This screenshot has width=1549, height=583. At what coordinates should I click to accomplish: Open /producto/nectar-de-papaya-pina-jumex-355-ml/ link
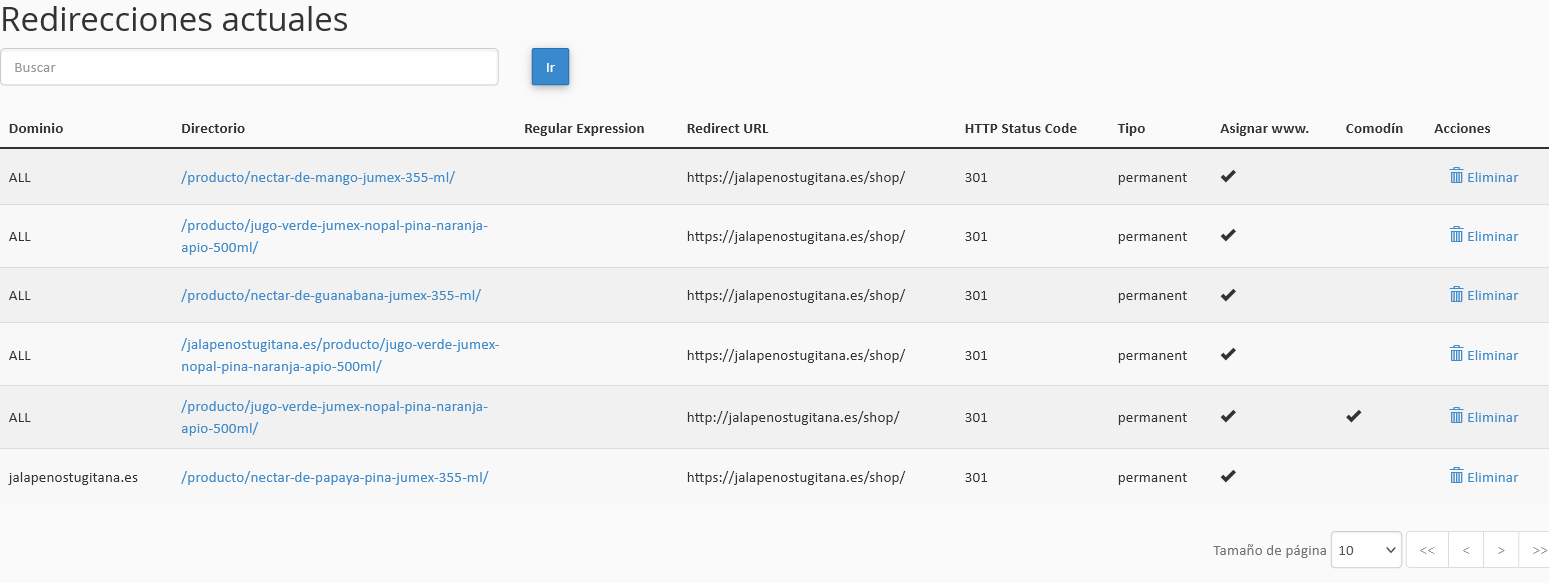pos(335,477)
